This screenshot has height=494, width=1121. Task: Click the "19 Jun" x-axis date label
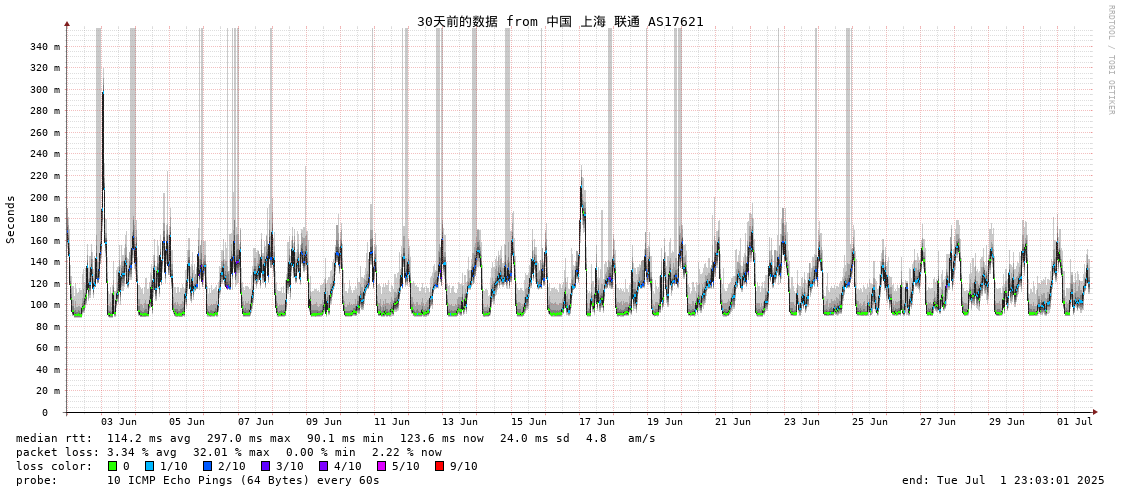[x=665, y=422]
